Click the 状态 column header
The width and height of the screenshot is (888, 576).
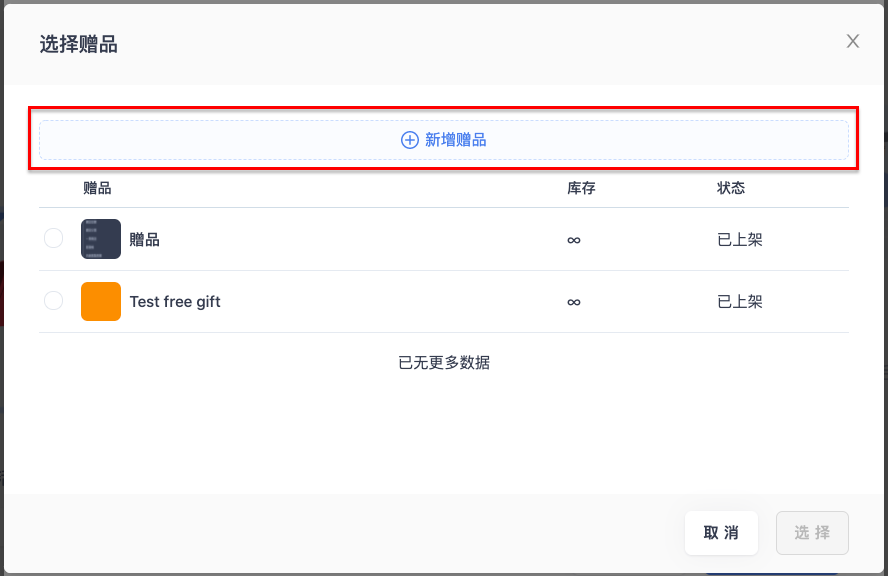click(x=731, y=188)
